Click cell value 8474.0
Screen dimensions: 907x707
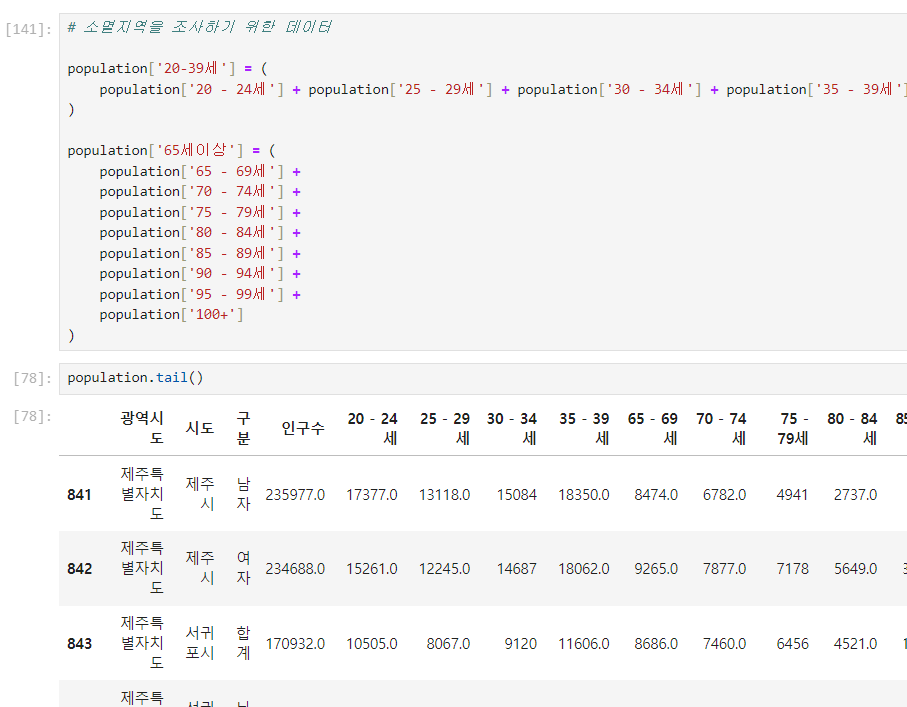pos(656,495)
